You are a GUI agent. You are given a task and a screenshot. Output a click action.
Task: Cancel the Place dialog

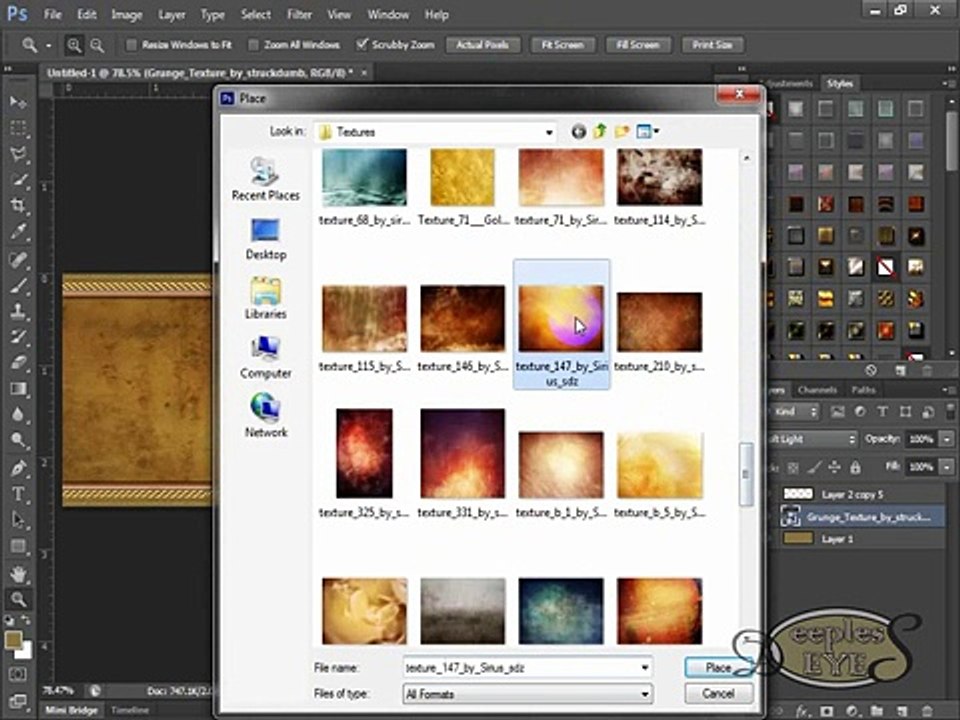pos(718,694)
